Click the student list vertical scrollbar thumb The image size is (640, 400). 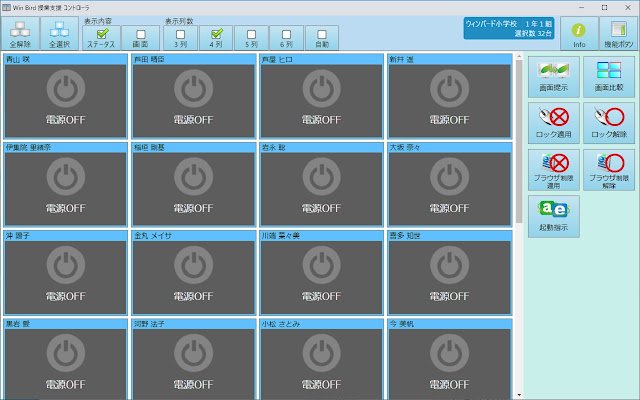(x=519, y=141)
